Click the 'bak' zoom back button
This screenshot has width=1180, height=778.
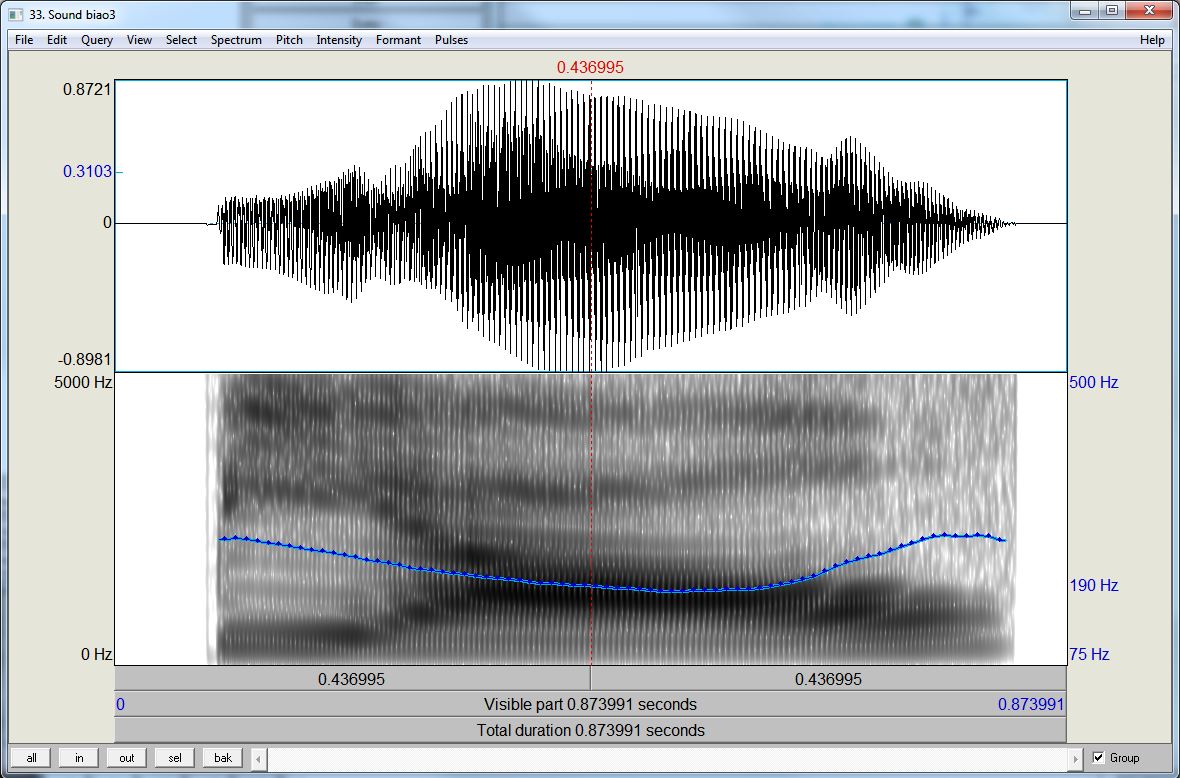(x=223, y=758)
